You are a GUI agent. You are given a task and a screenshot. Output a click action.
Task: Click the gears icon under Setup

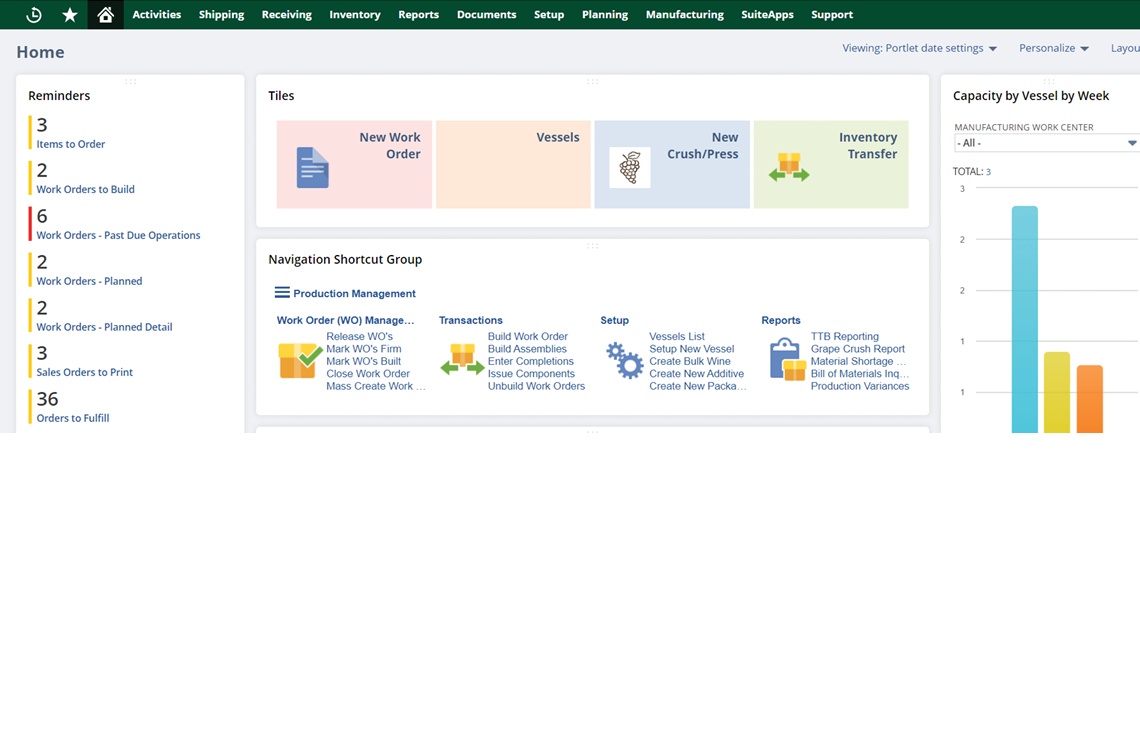[625, 360]
